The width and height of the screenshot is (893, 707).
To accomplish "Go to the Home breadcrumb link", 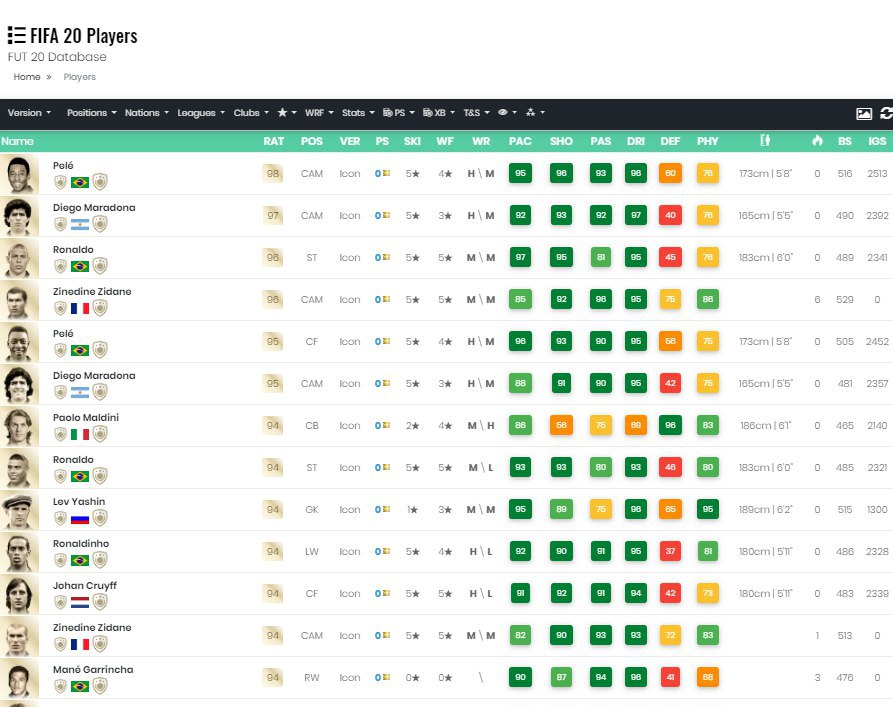I will coord(27,77).
